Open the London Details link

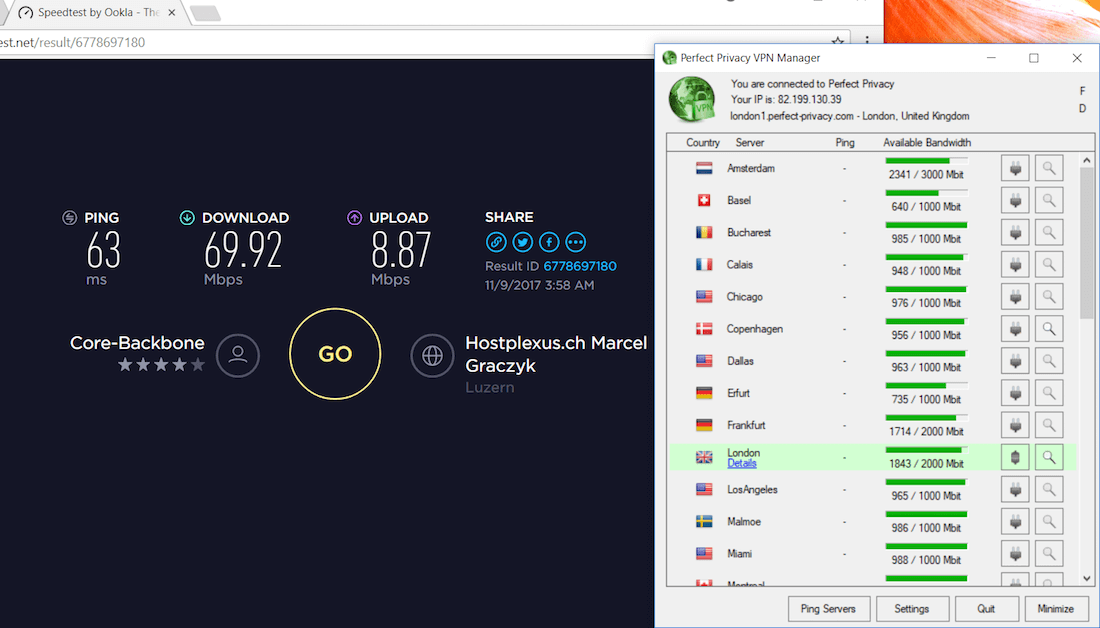tap(742, 464)
